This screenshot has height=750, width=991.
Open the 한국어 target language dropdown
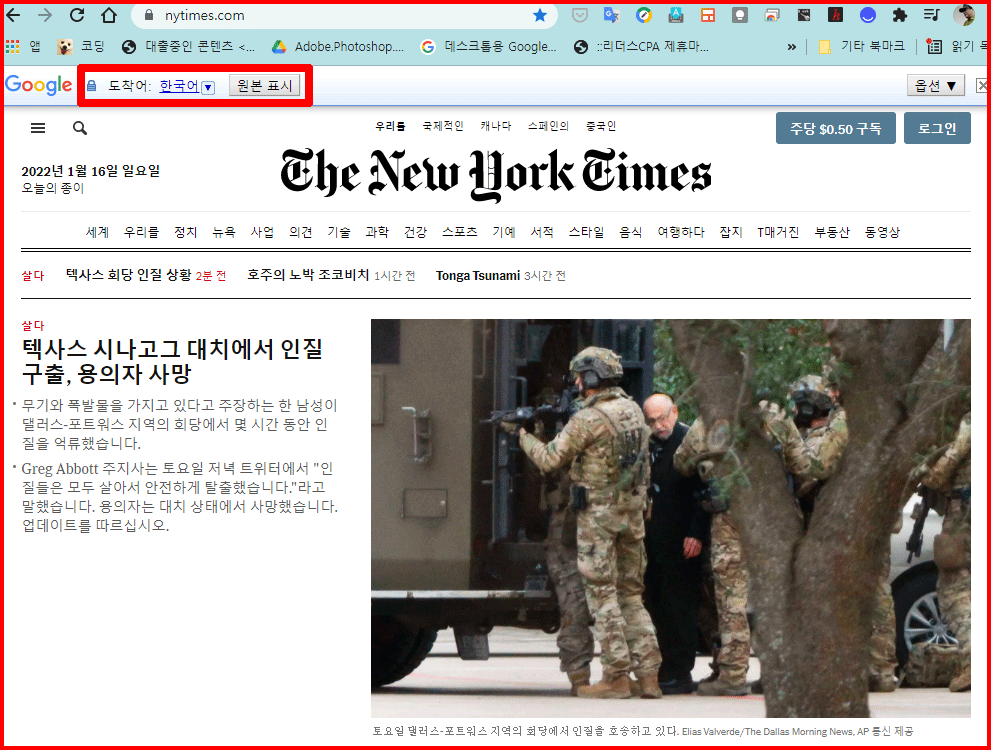(187, 87)
